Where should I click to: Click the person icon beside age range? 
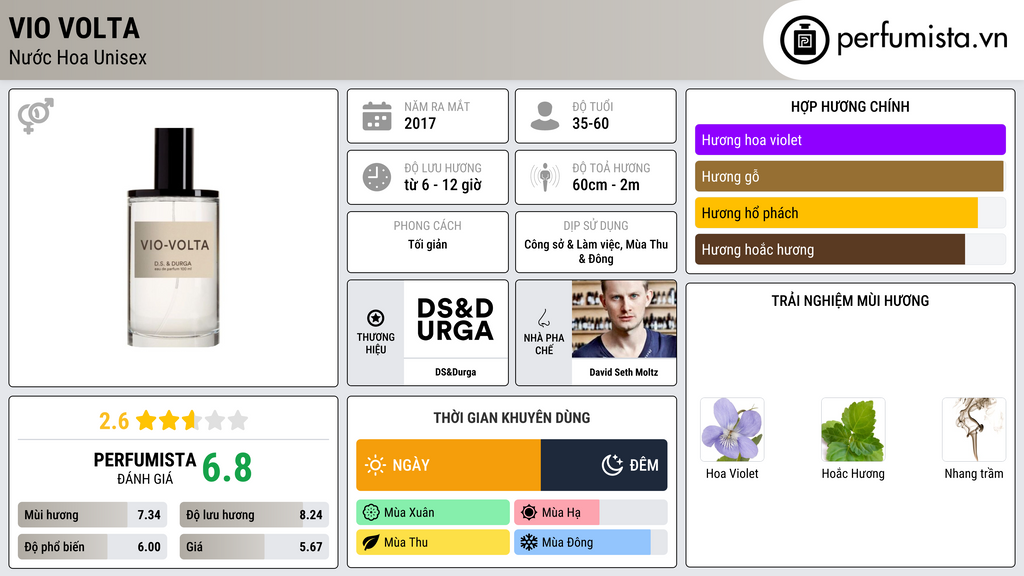point(545,116)
